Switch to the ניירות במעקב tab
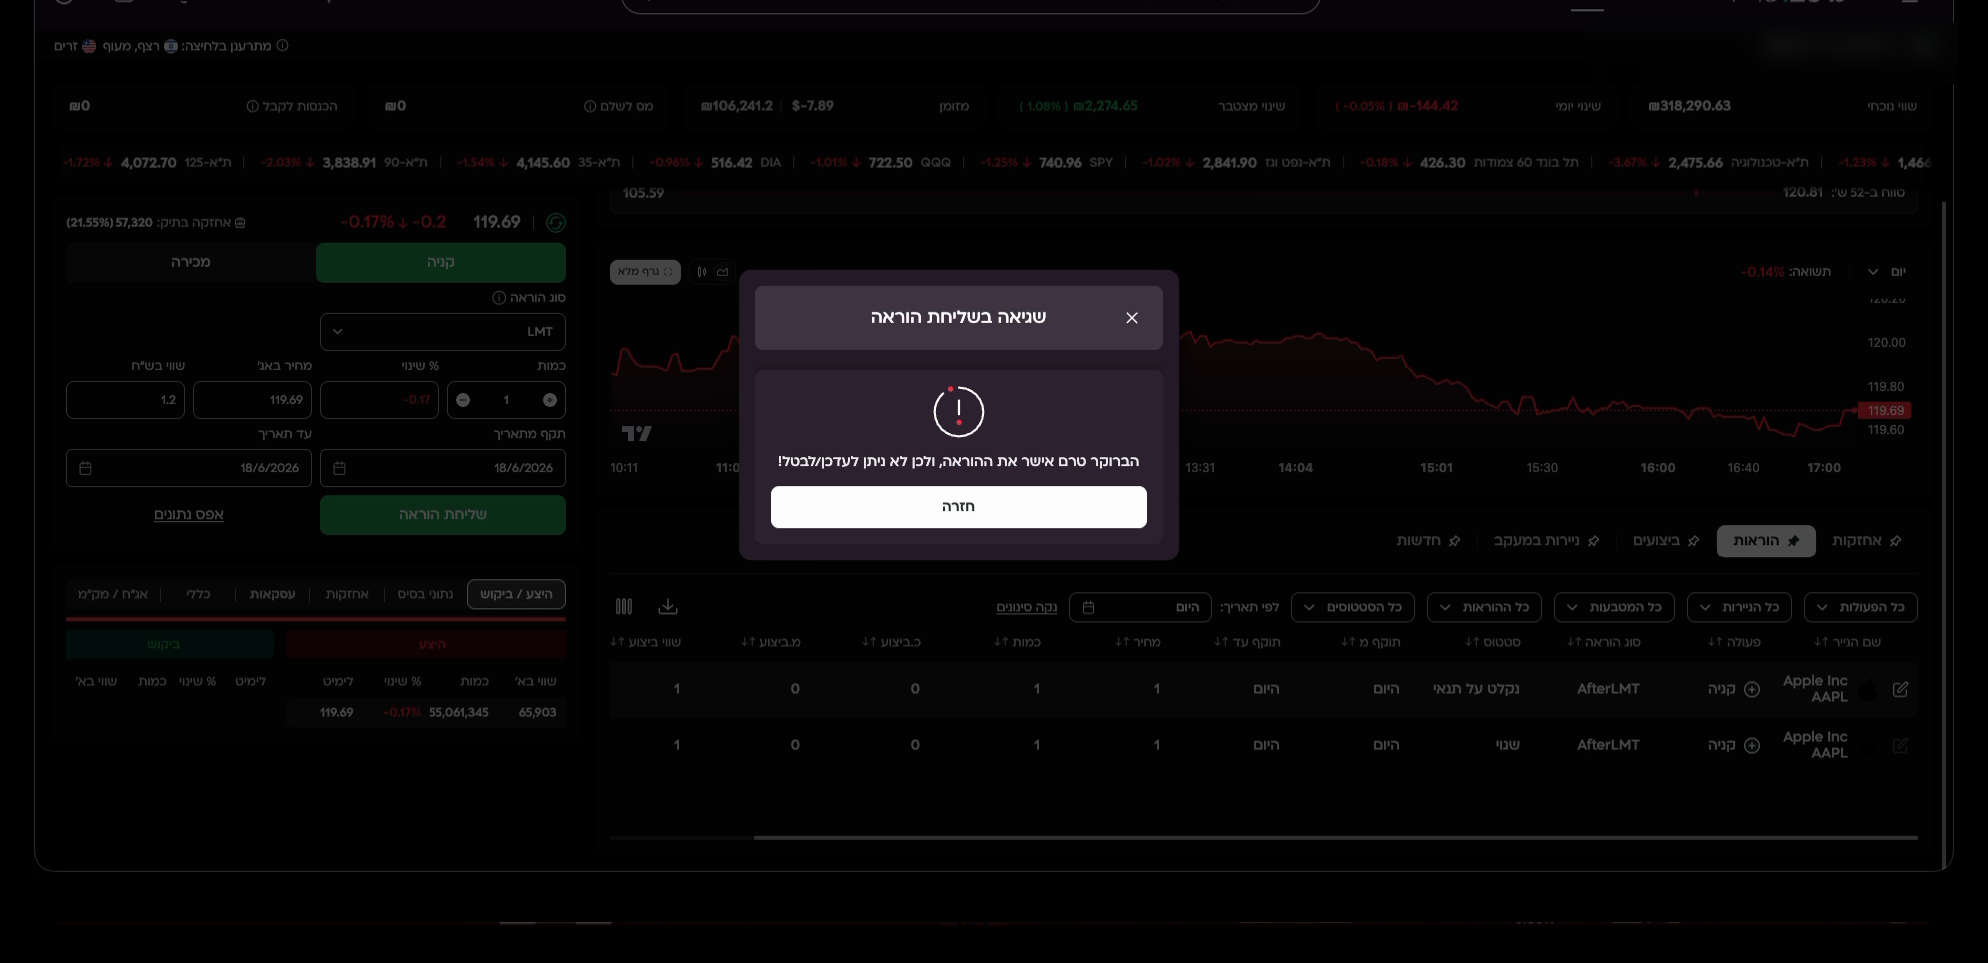Screen dimensions: 1988x963 [x=1547, y=541]
